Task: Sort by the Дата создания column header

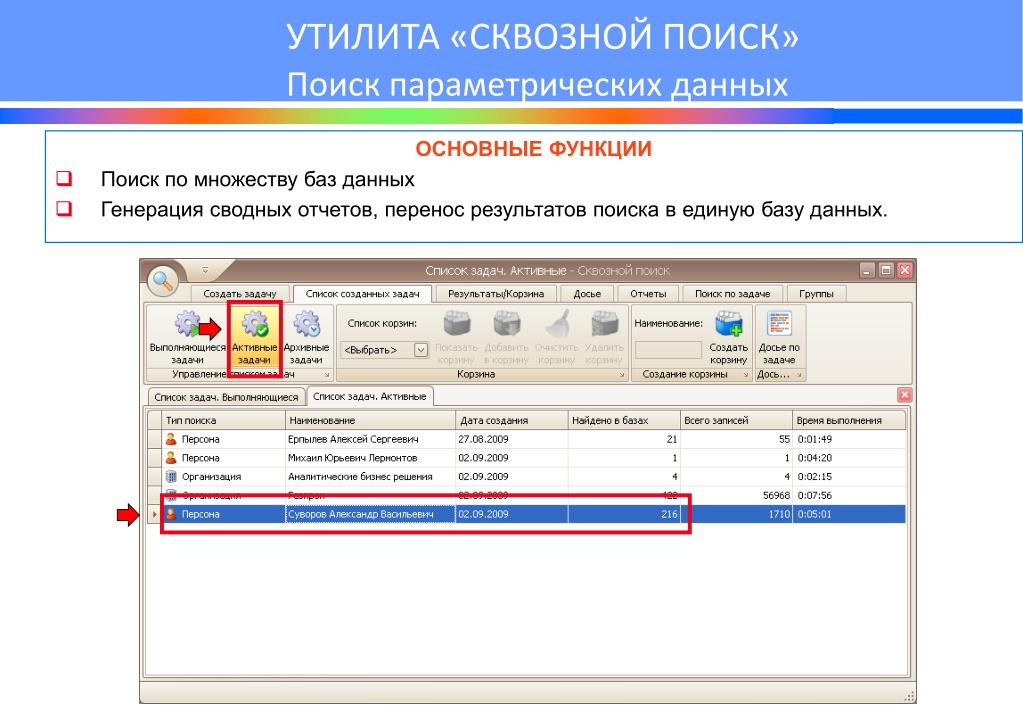Action: tap(512, 420)
